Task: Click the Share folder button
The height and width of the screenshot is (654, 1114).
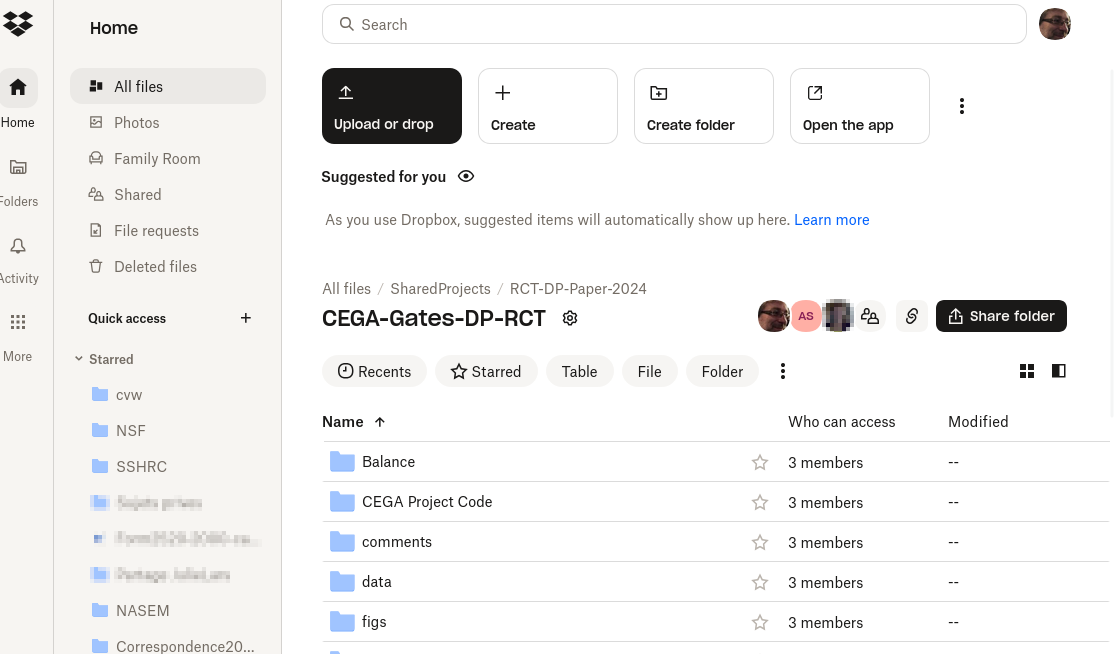Action: pyautogui.click(x=1001, y=315)
